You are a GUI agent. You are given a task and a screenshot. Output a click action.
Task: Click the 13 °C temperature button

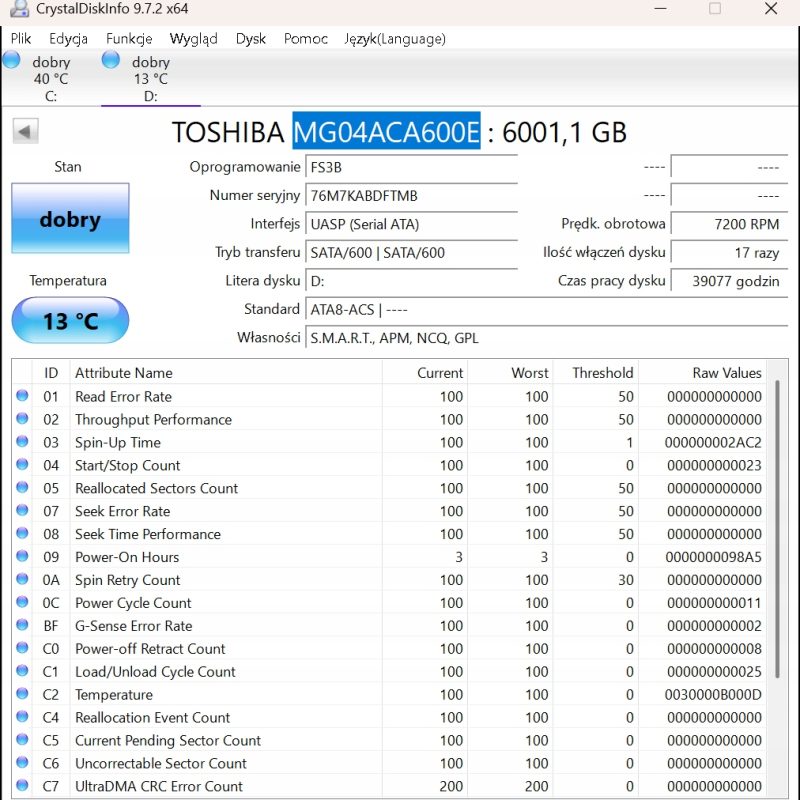coord(70,321)
